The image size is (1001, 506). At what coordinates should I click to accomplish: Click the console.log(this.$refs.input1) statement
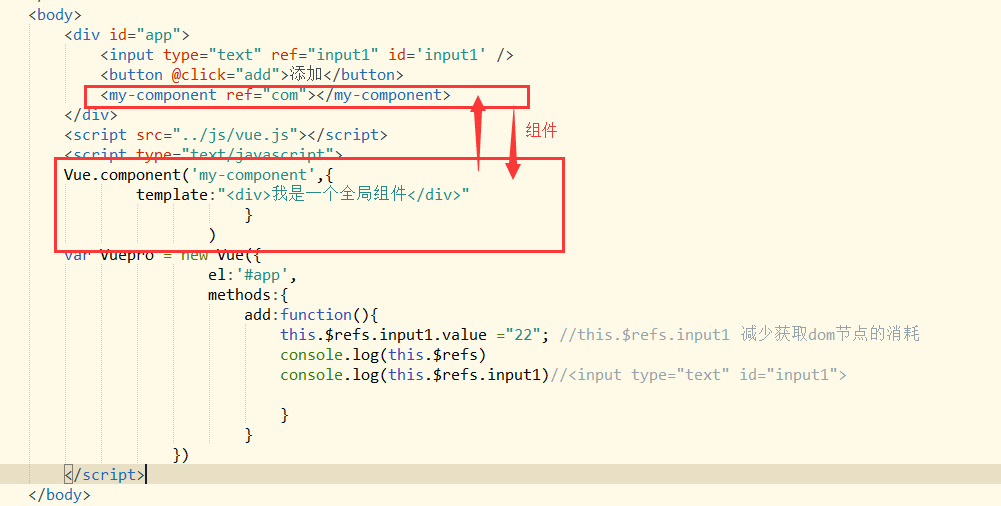pos(415,375)
